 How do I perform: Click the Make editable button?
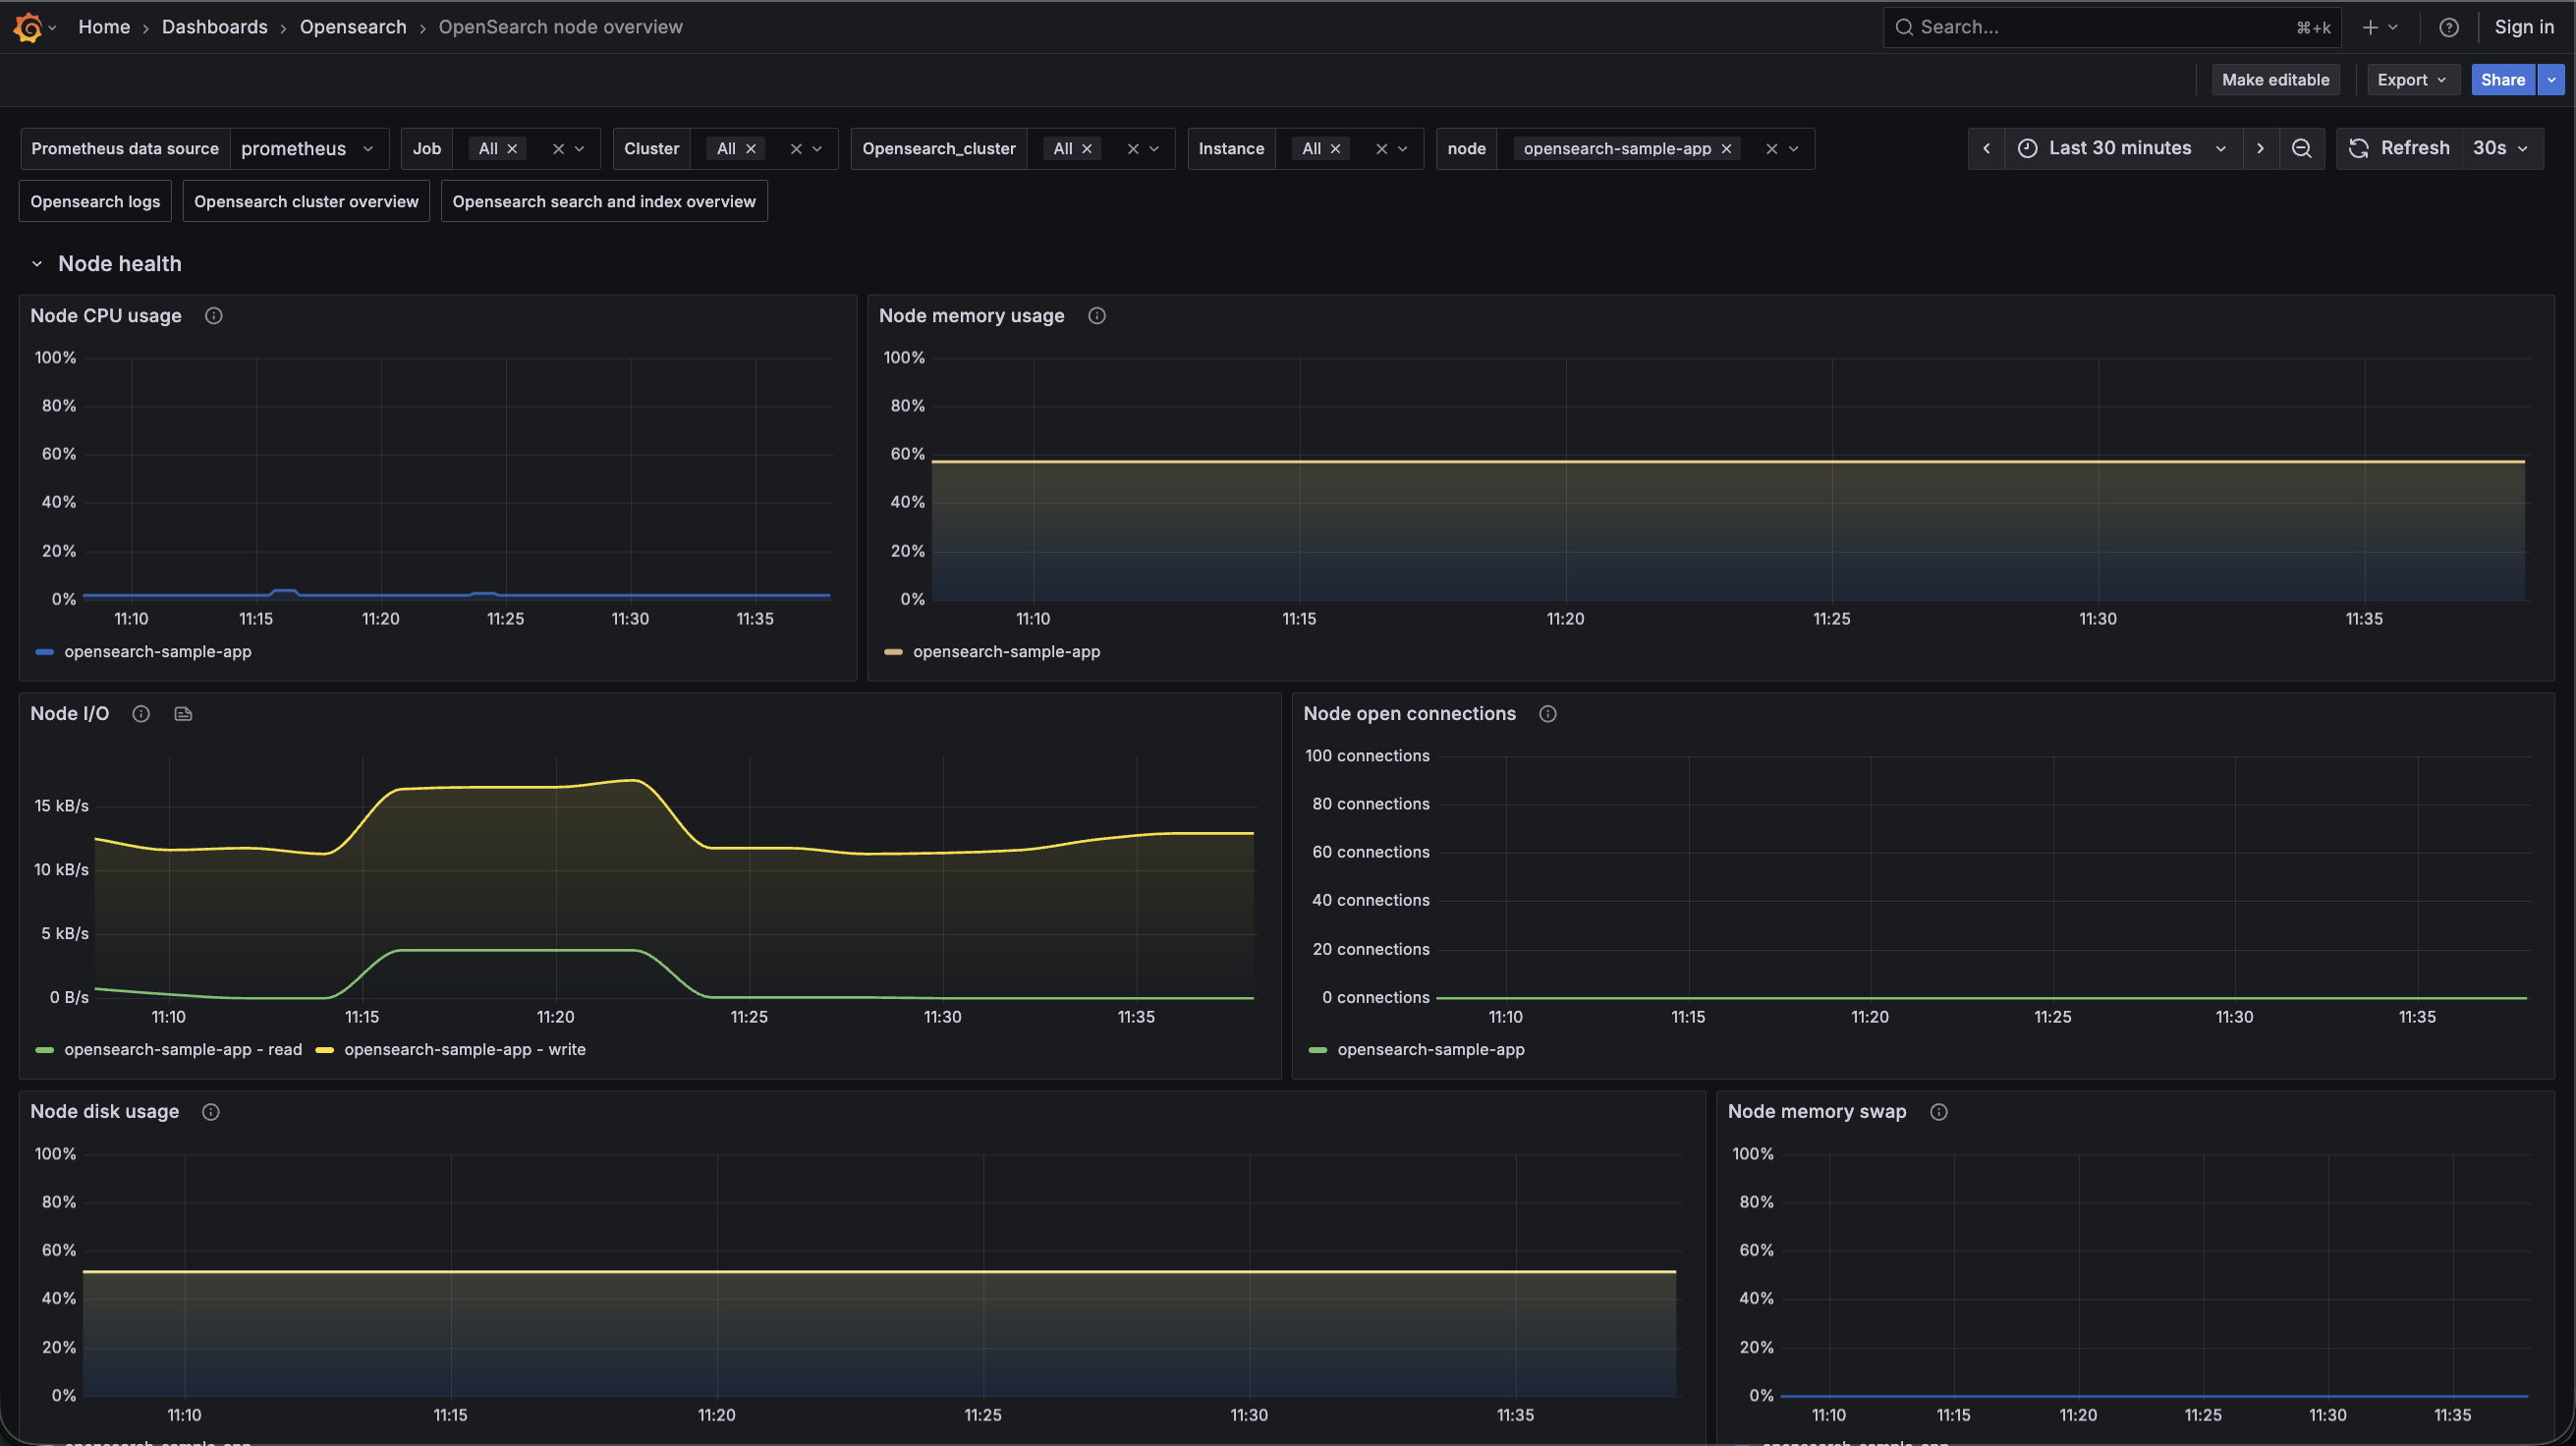2275,80
